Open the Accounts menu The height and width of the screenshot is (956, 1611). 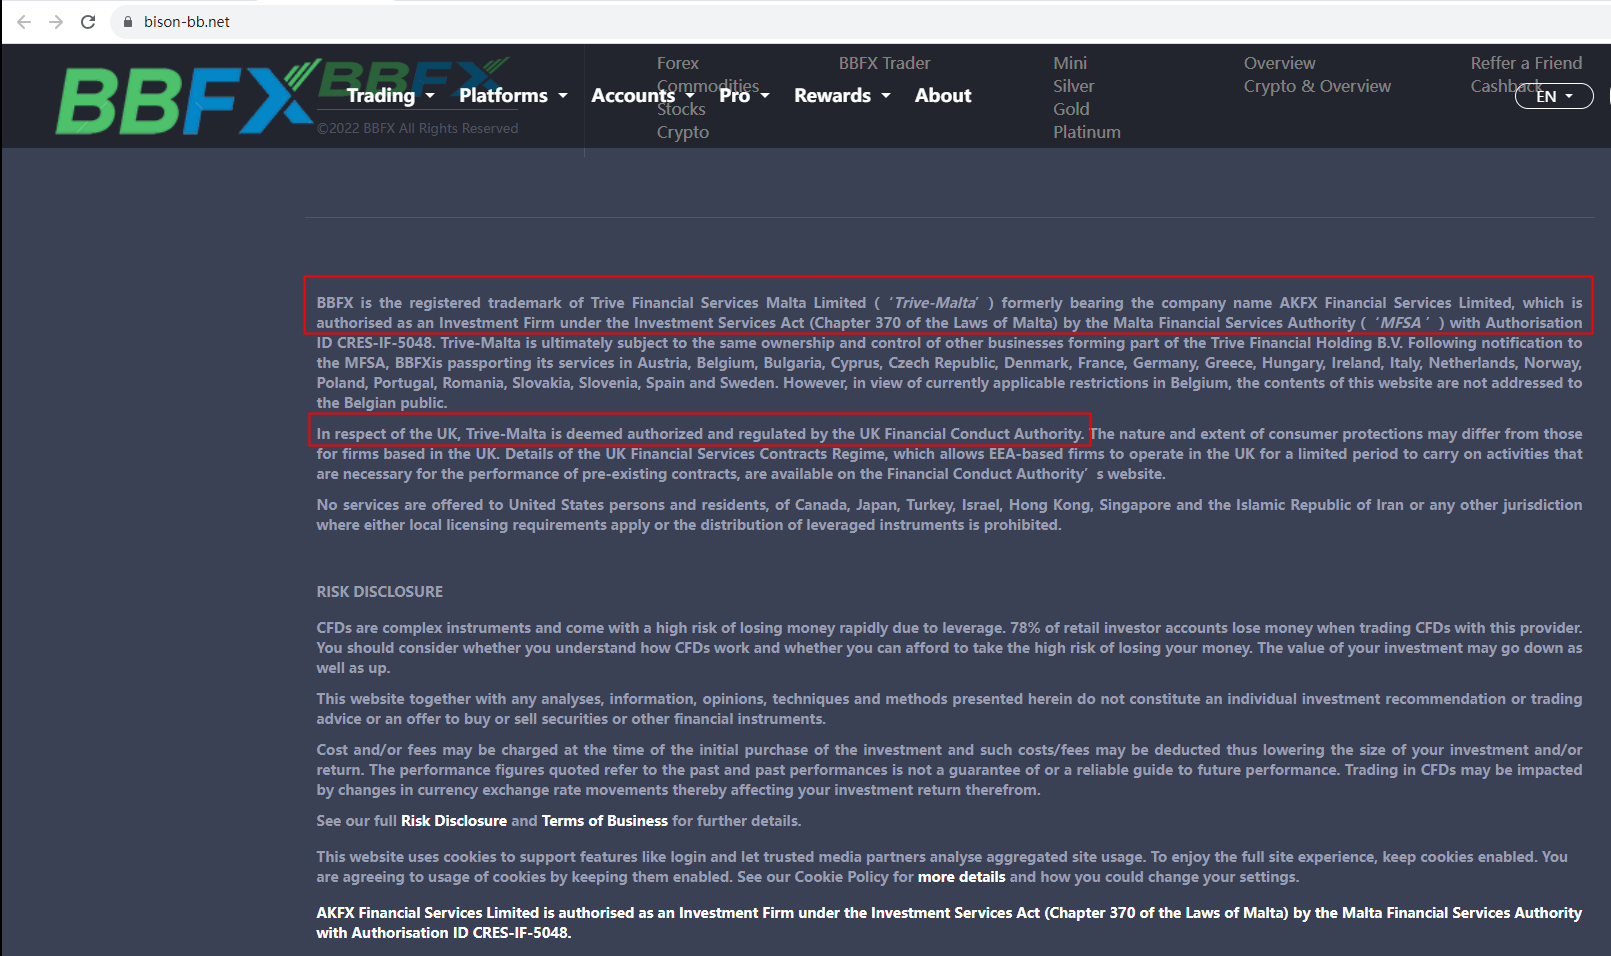tap(642, 96)
